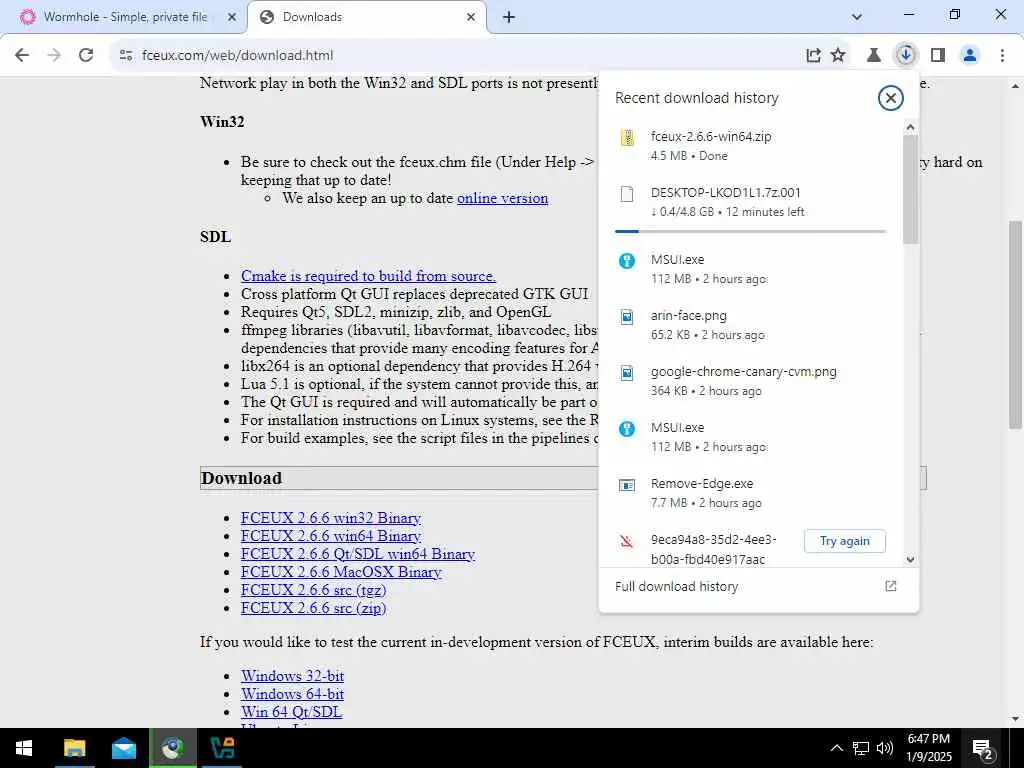Open the profile avatar menu

click(970, 56)
